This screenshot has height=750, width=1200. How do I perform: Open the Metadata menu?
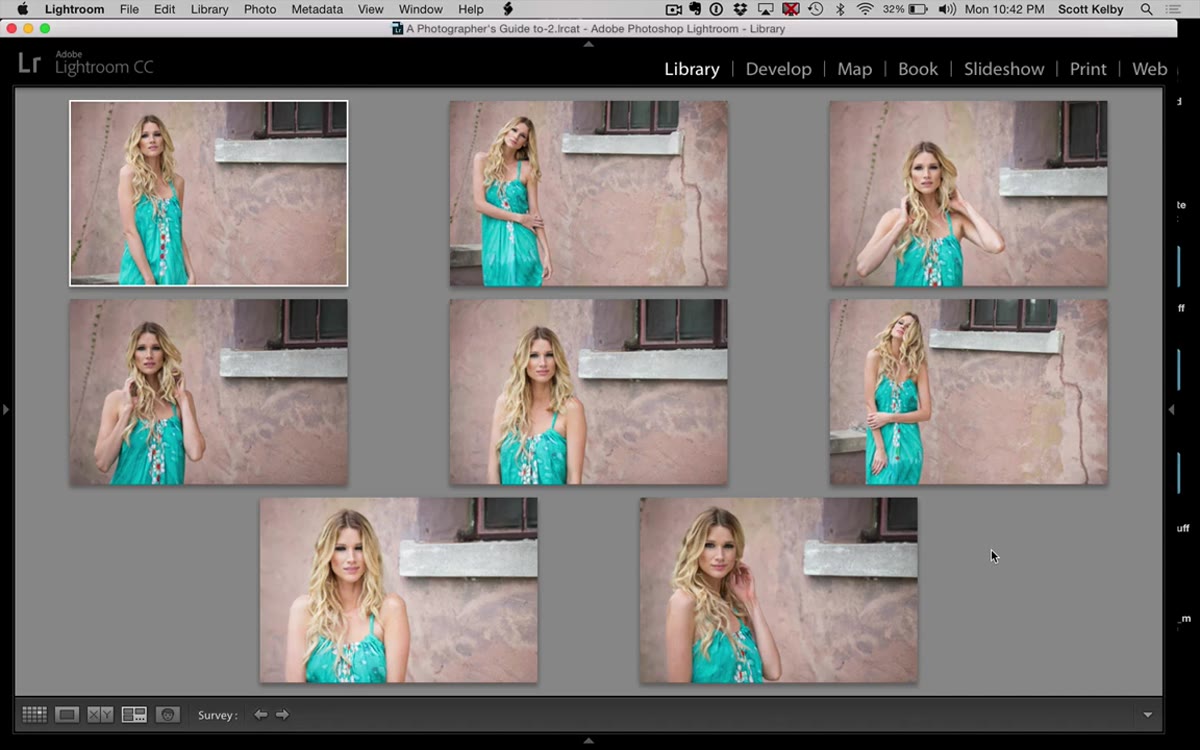tap(317, 9)
